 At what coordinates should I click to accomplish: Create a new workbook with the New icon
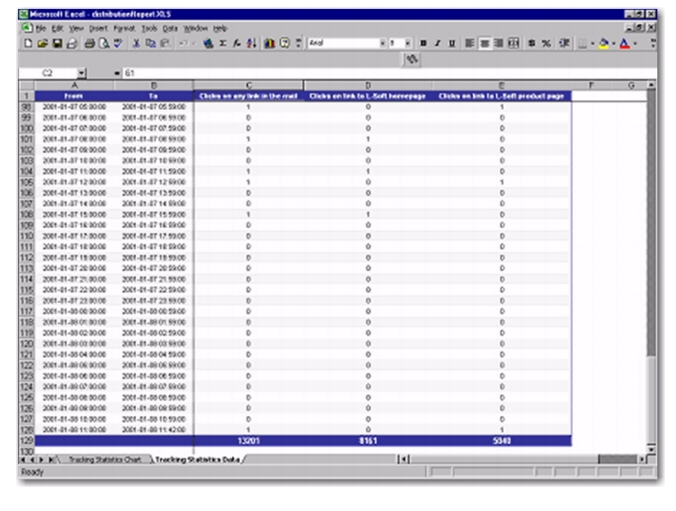coord(28,44)
